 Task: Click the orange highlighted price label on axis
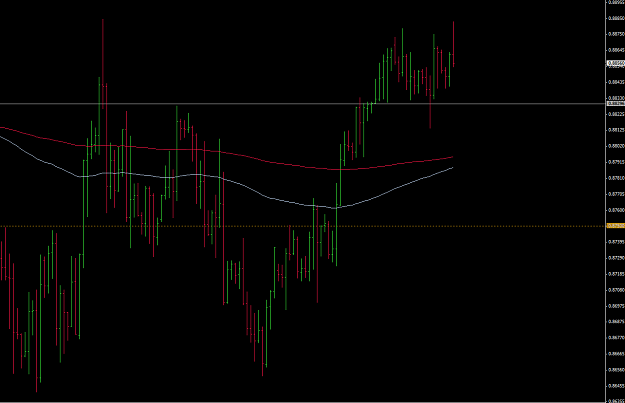[616, 226]
